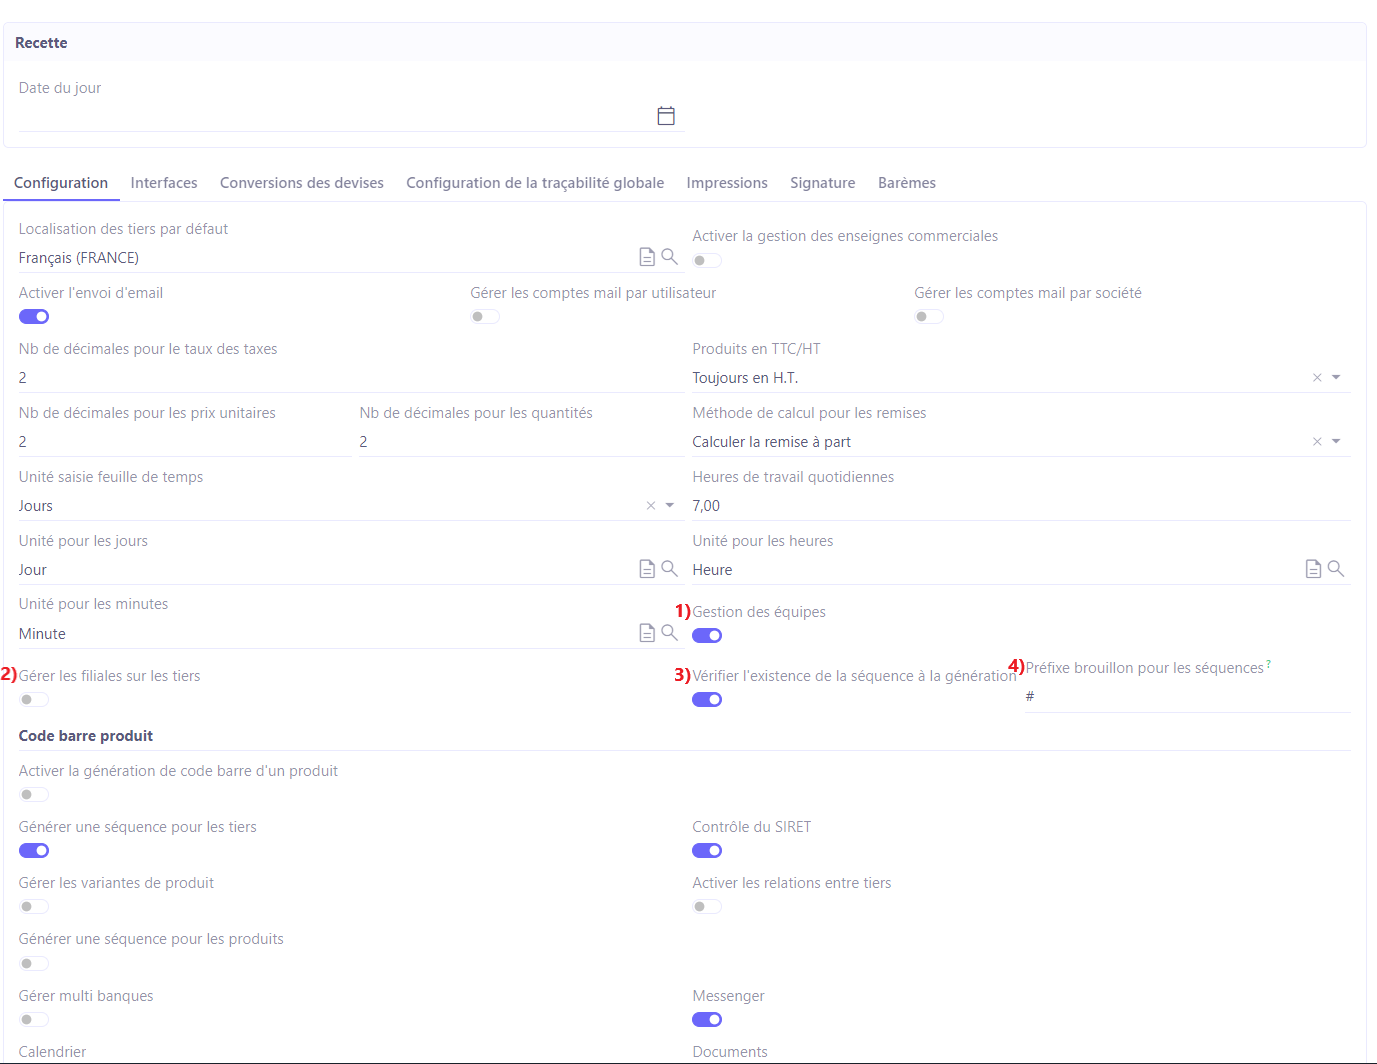Image resolution: width=1377 pixels, height=1064 pixels.
Task: Select the Configuration tab
Action: pyautogui.click(x=61, y=183)
